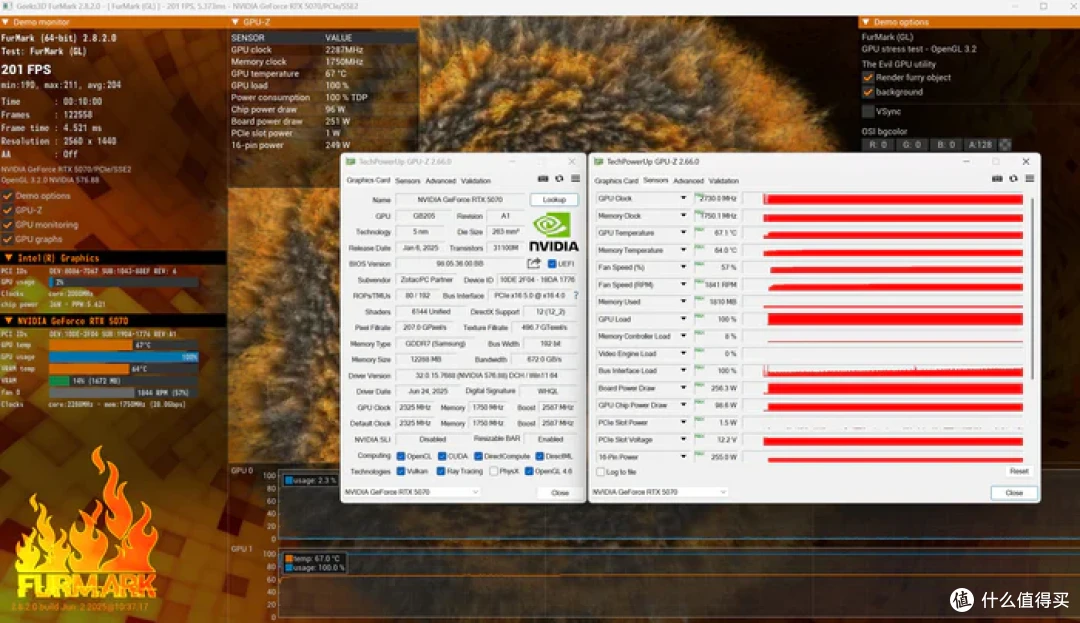Image resolution: width=1080 pixels, height=623 pixels.
Task: Open Memory Temperature sensor dropdown arrow
Action: click(683, 250)
